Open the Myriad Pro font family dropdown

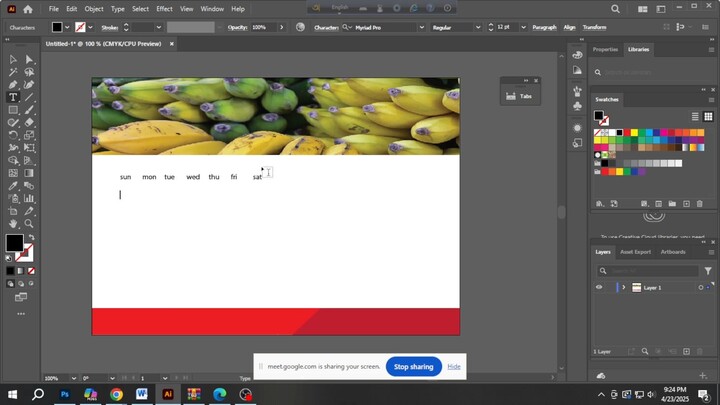[x=421, y=28]
